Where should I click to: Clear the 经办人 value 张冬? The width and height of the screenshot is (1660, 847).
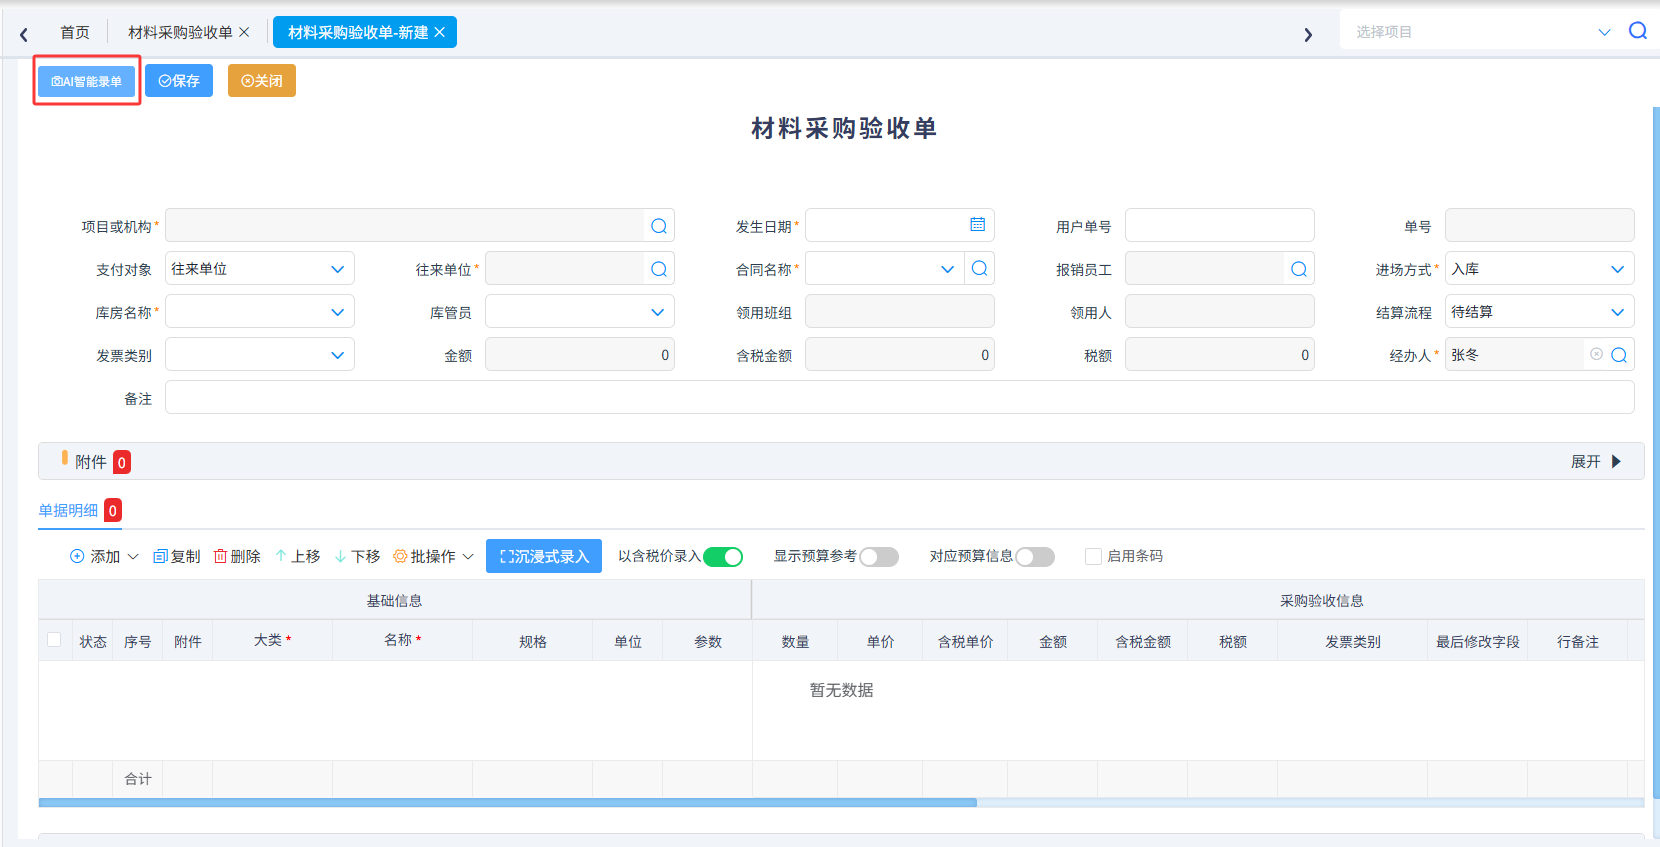[1596, 354]
